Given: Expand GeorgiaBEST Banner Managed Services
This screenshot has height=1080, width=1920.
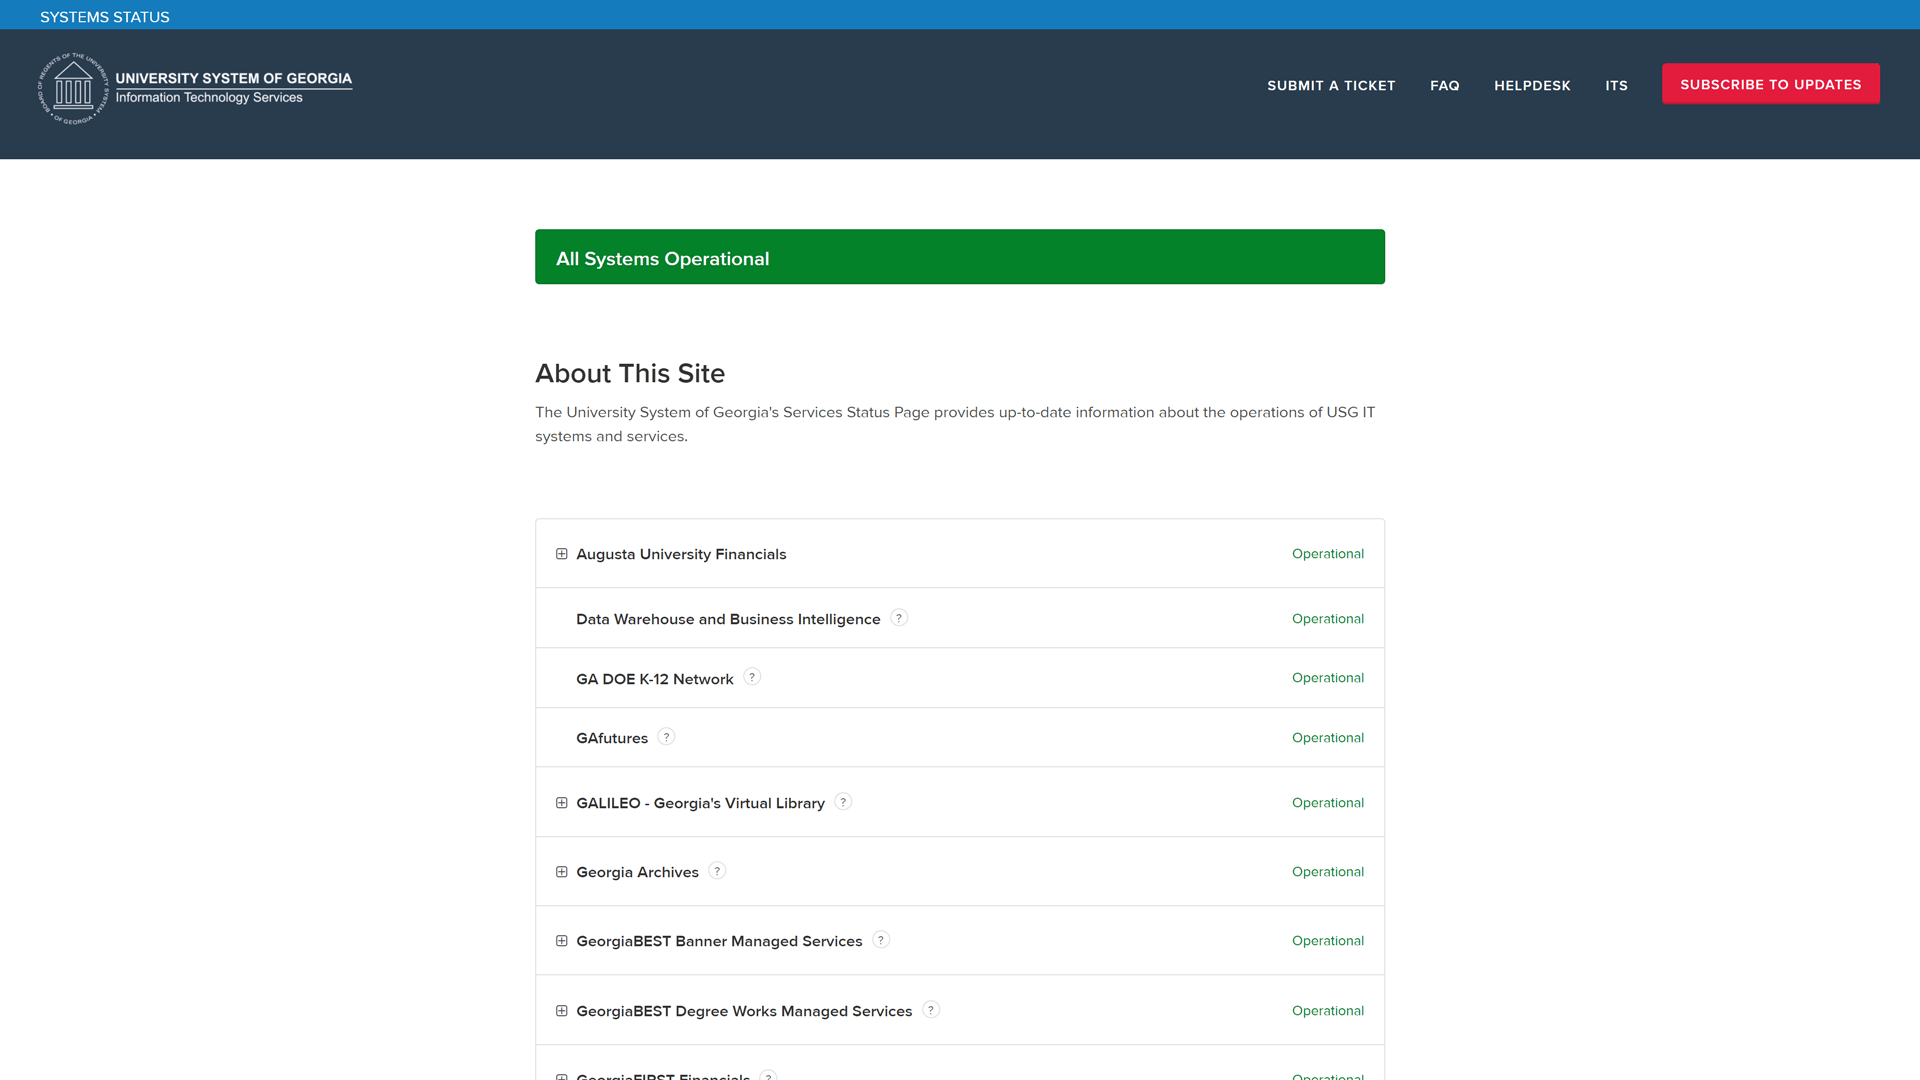Looking at the screenshot, I should [561, 940].
